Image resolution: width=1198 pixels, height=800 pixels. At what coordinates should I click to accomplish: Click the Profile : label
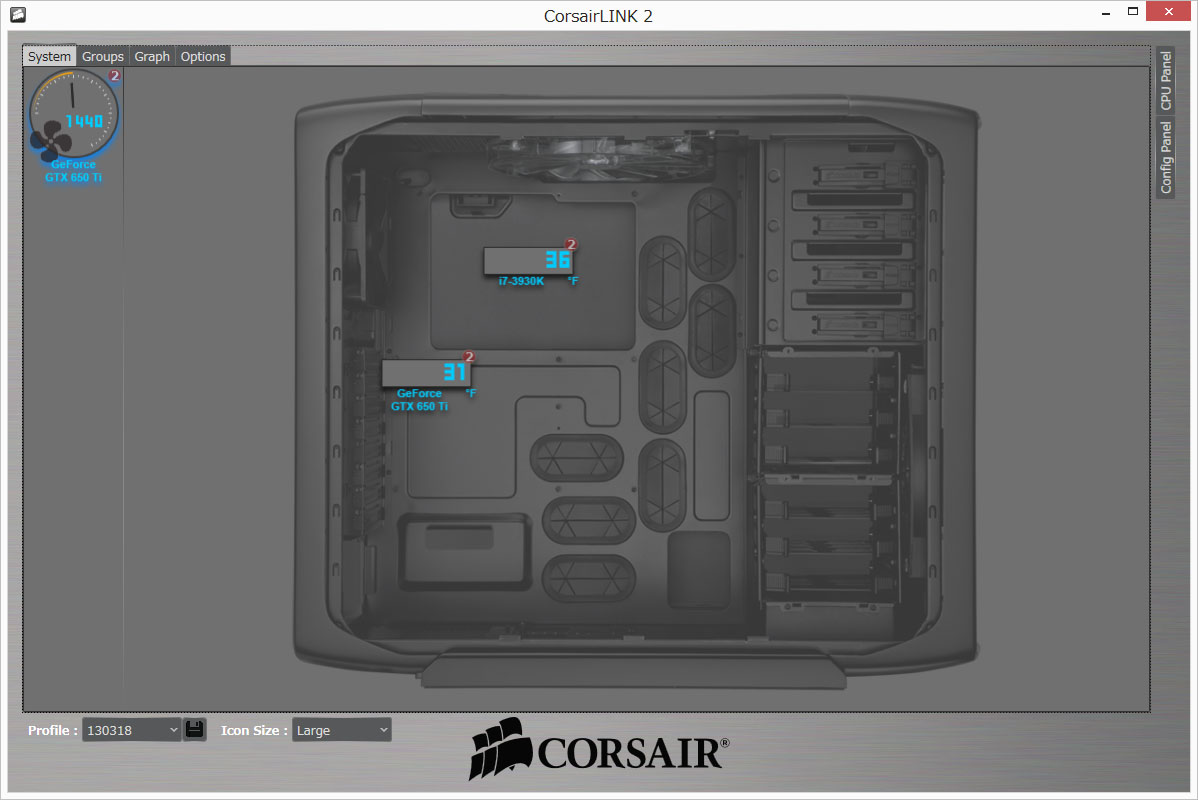click(53, 730)
